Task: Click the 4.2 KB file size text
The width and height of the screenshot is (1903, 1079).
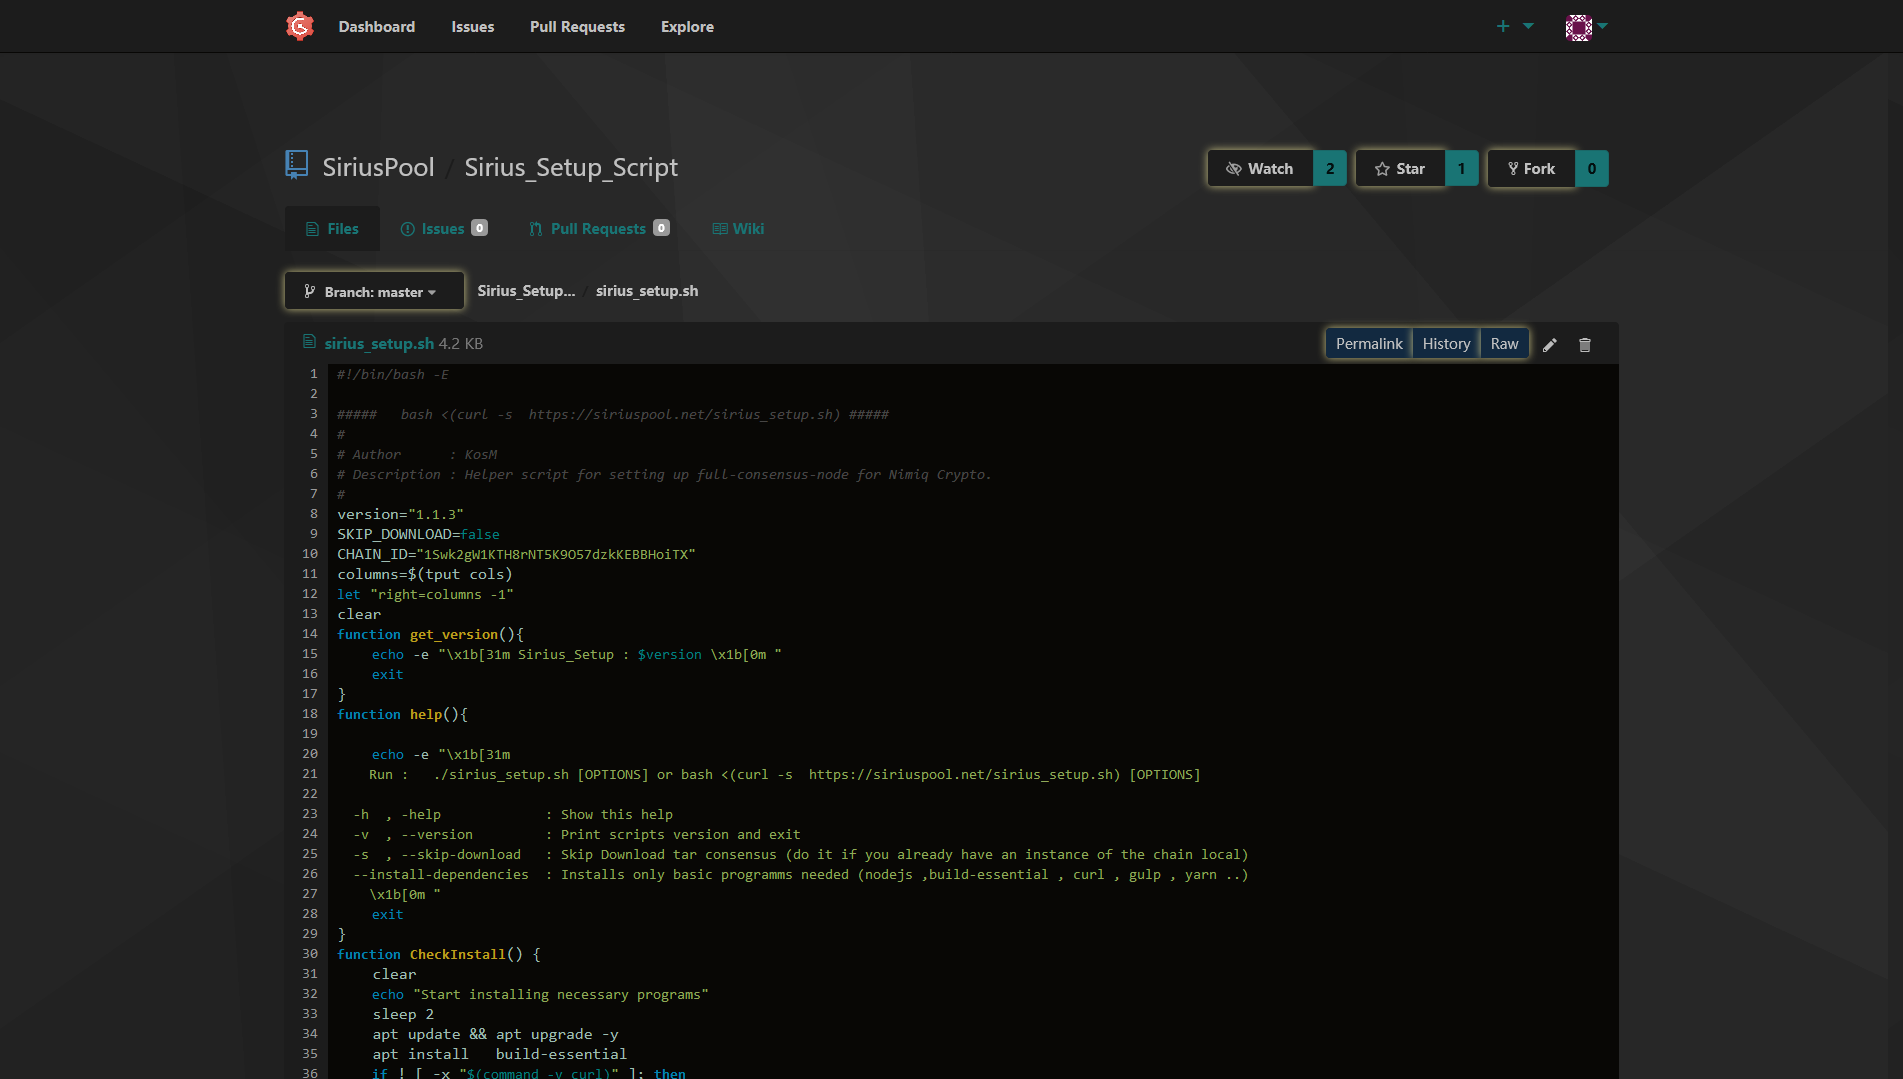Action: tap(461, 343)
